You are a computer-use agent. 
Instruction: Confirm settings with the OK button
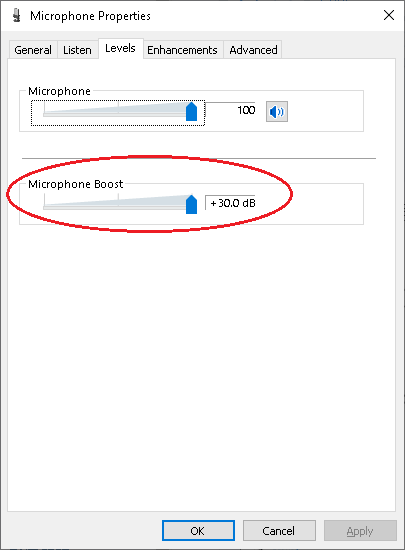(198, 531)
